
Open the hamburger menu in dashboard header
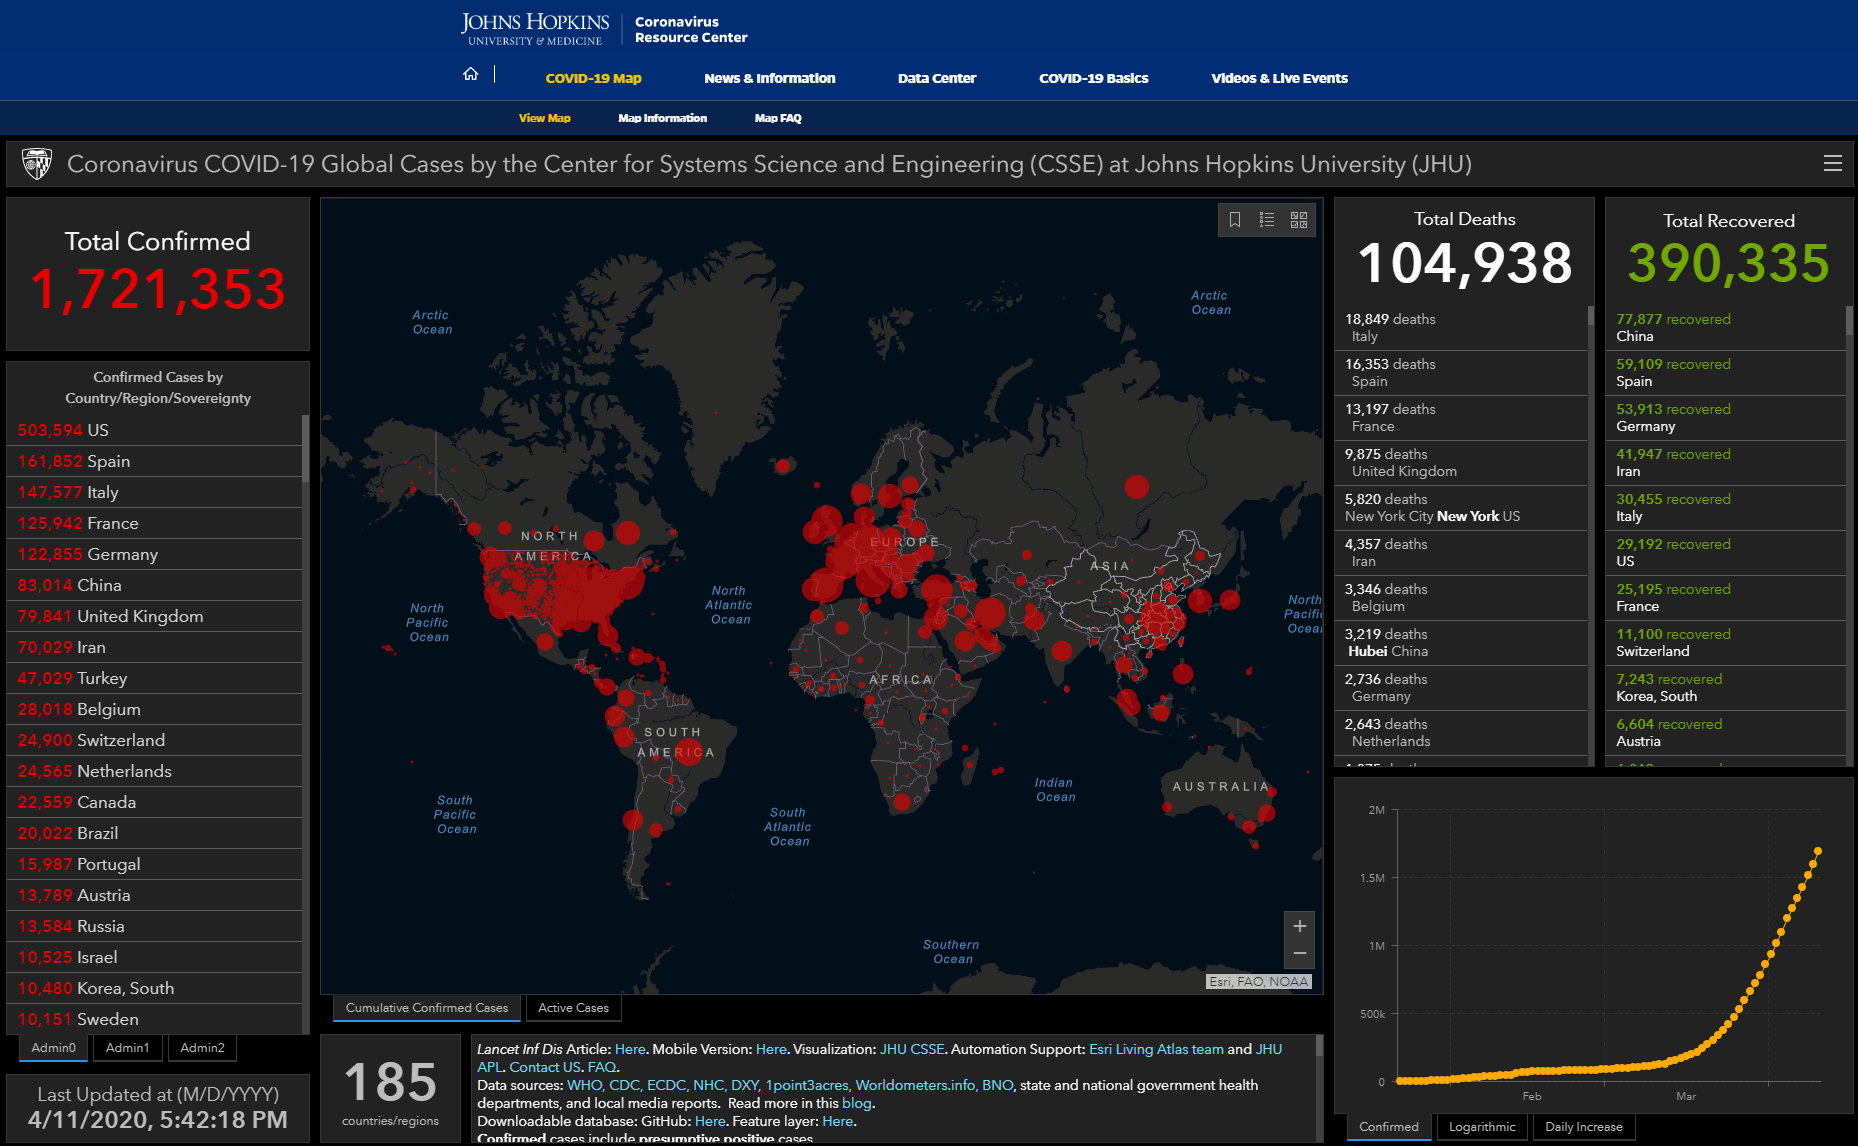1832,164
